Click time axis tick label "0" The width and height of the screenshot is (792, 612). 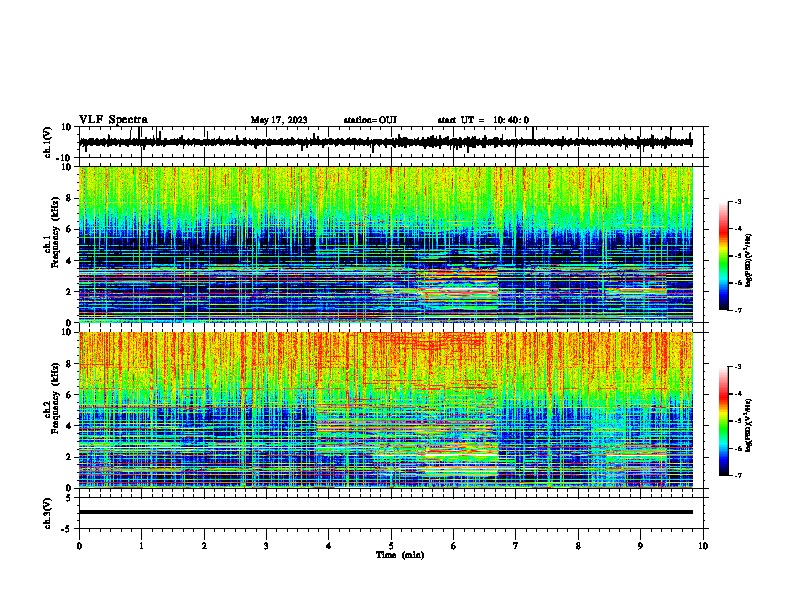79,546
